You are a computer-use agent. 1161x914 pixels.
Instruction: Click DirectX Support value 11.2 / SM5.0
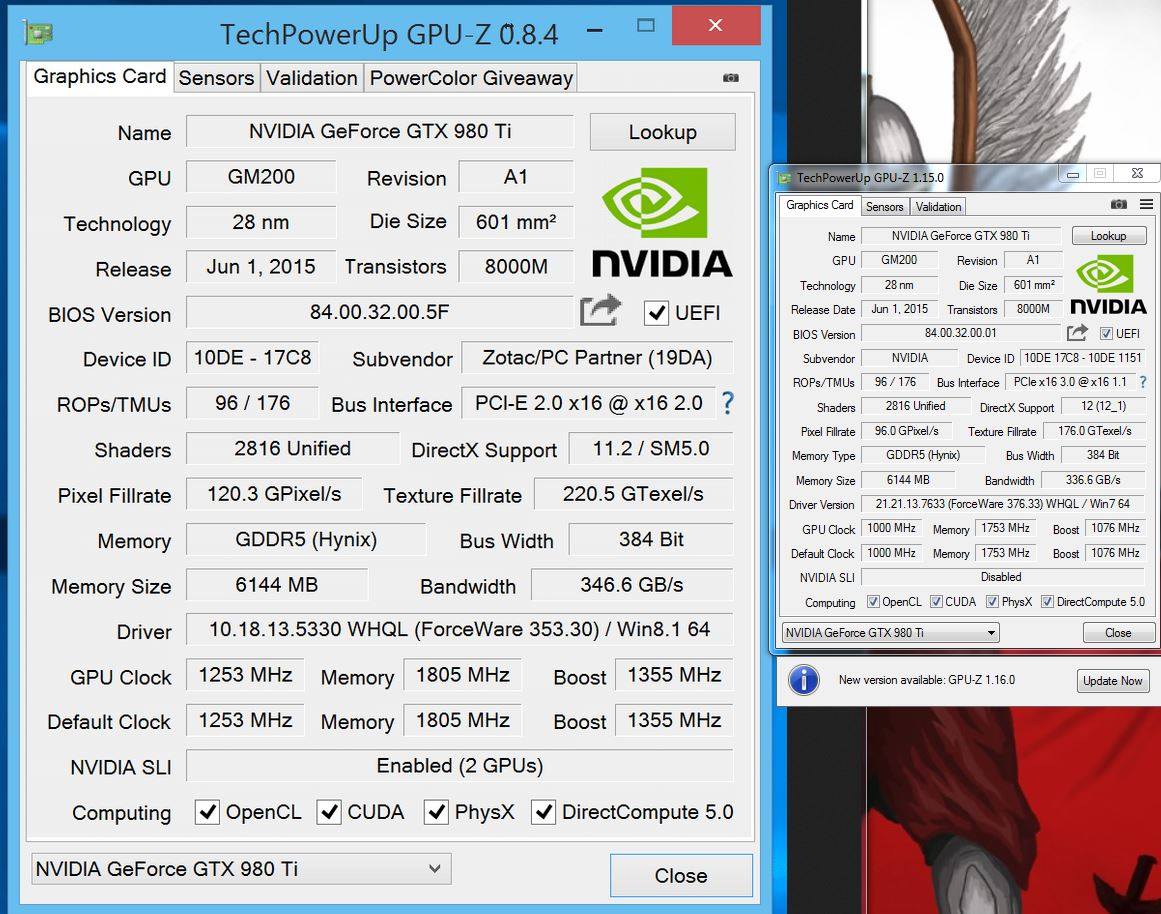[x=651, y=449]
